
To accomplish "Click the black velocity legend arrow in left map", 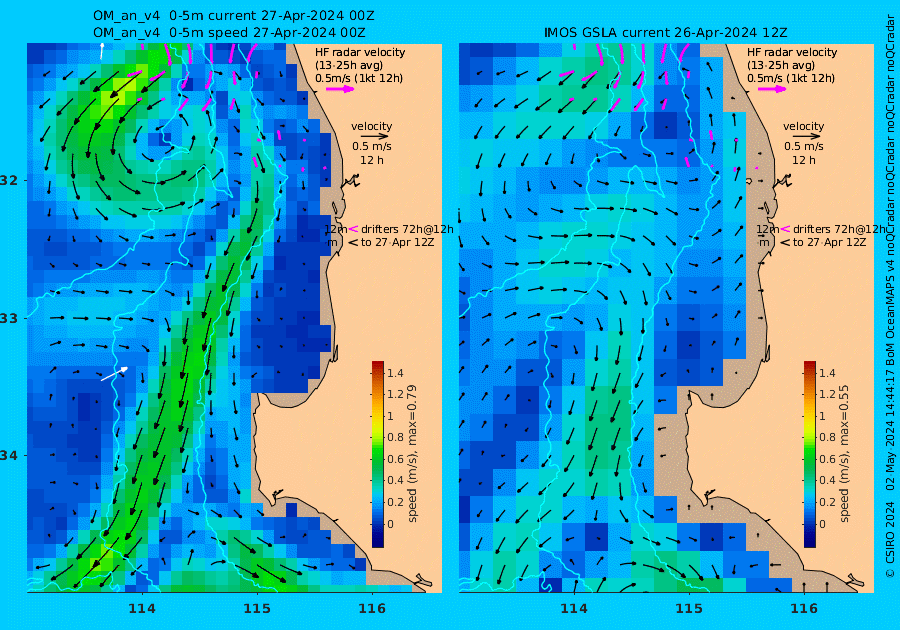I will point(375,137).
